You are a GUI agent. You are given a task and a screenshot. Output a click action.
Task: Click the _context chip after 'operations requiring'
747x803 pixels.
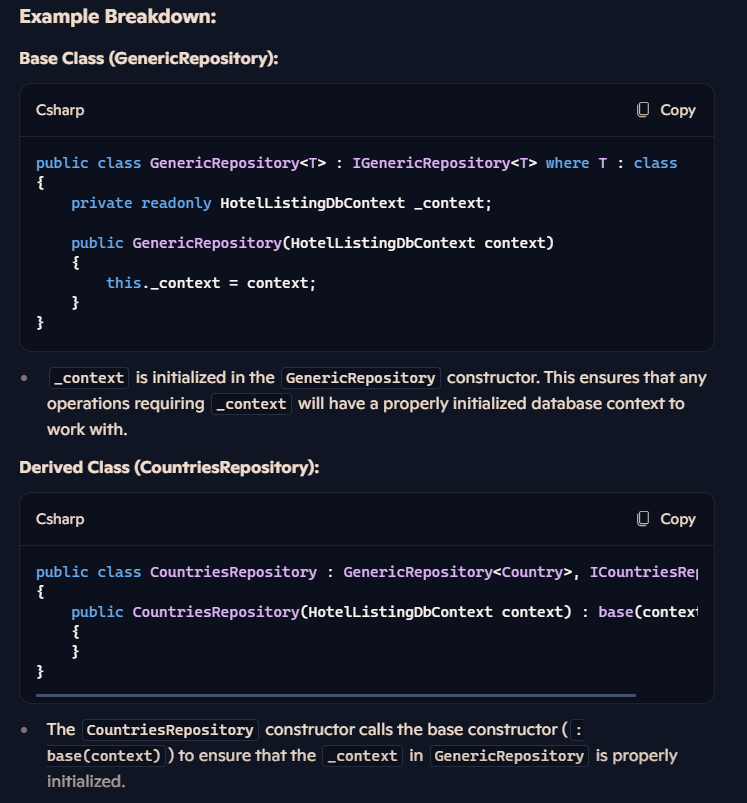251,404
